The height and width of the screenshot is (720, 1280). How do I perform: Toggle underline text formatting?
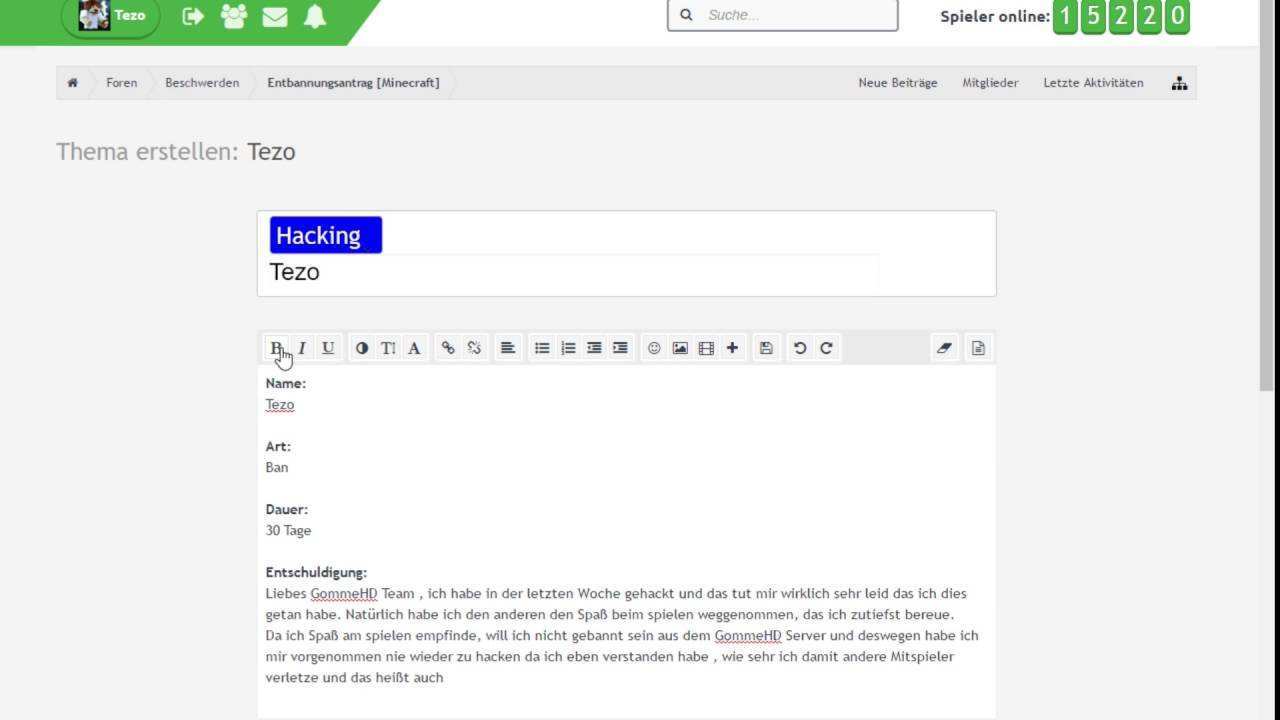pyautogui.click(x=328, y=348)
